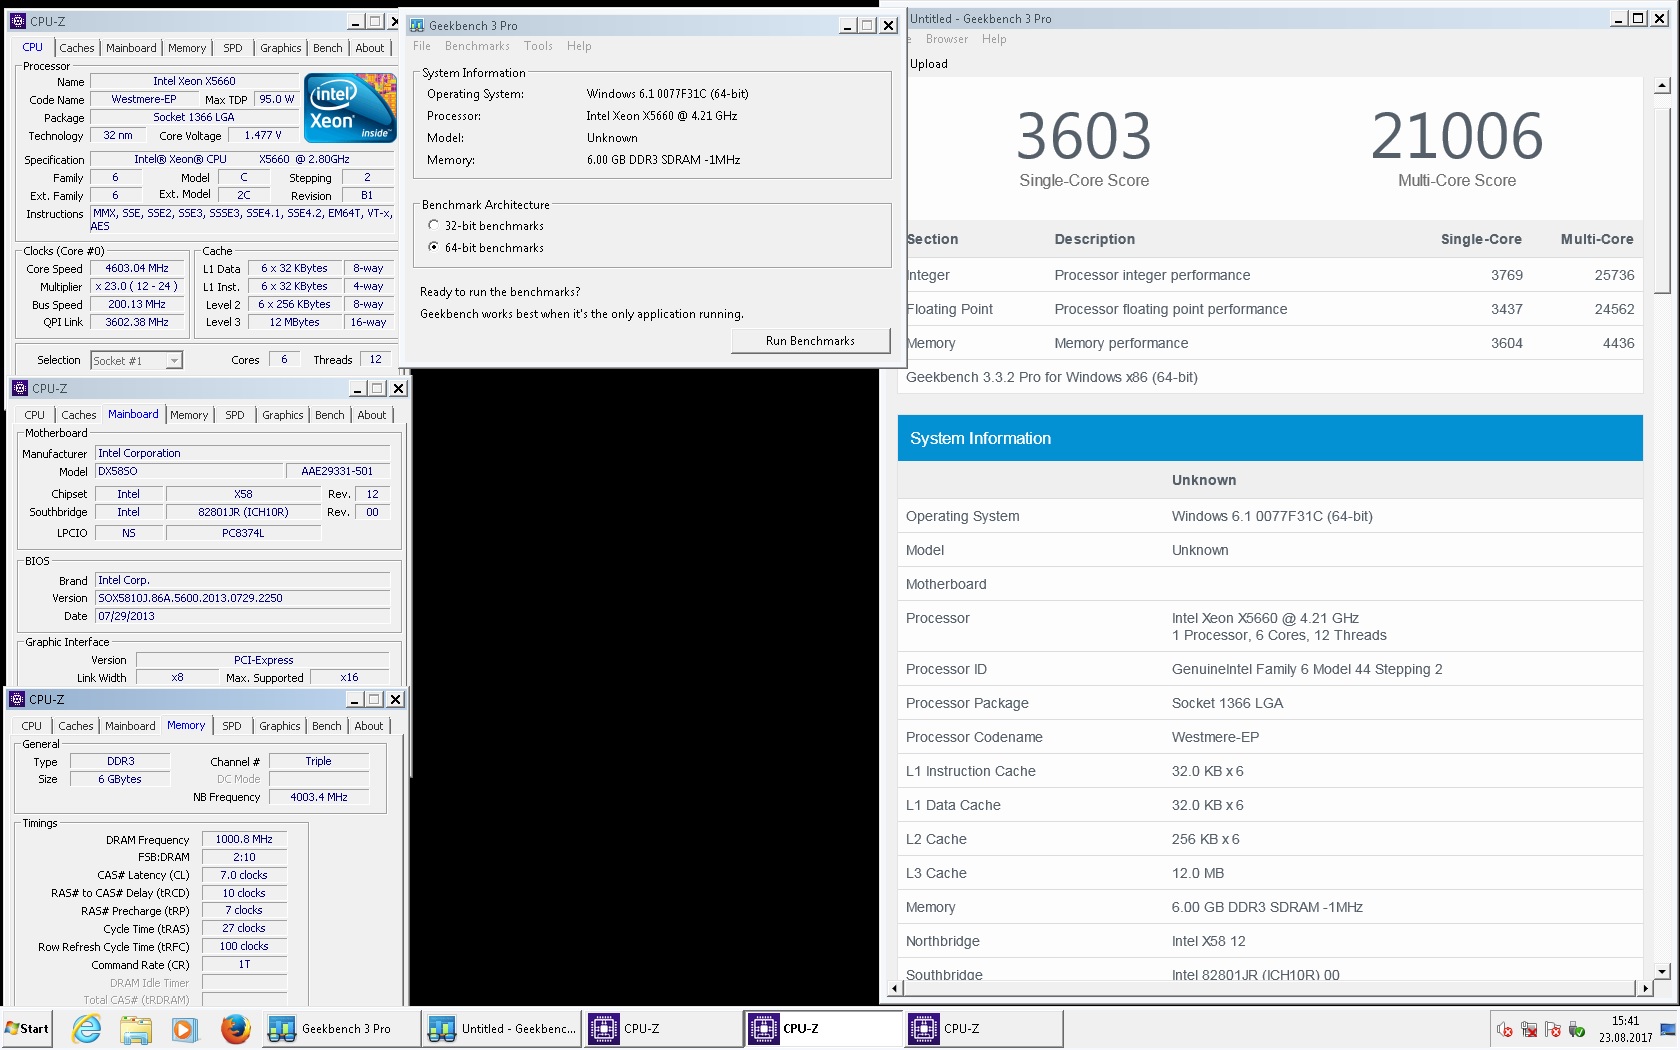Click the Geekbench 3 Pro window title icon
The height and width of the screenshot is (1050, 1680).
tap(418, 25)
